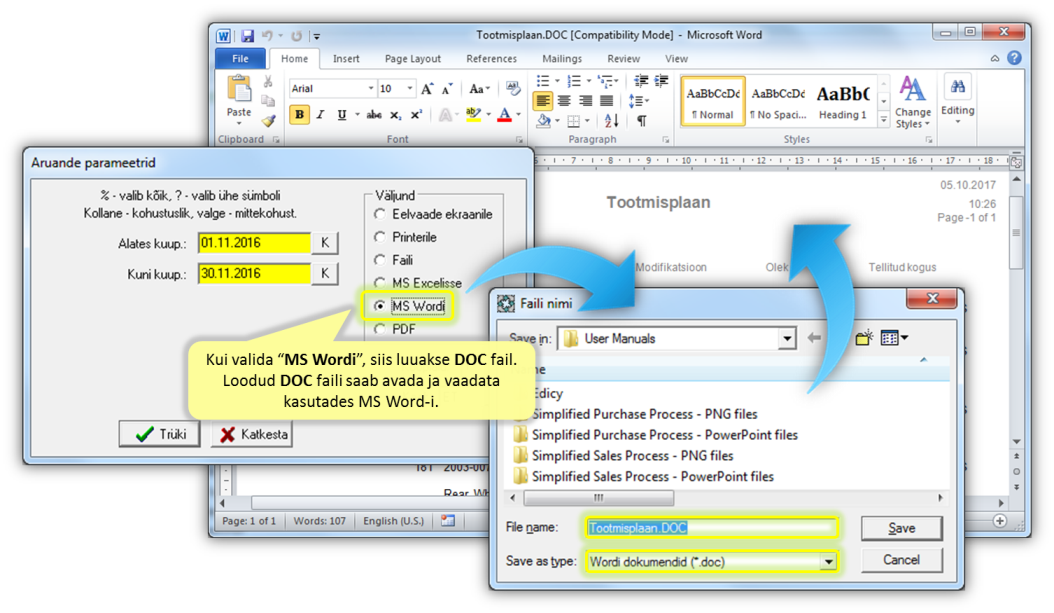Apply Strikethrough formatting in Word
The width and height of the screenshot is (1054, 613).
click(374, 115)
